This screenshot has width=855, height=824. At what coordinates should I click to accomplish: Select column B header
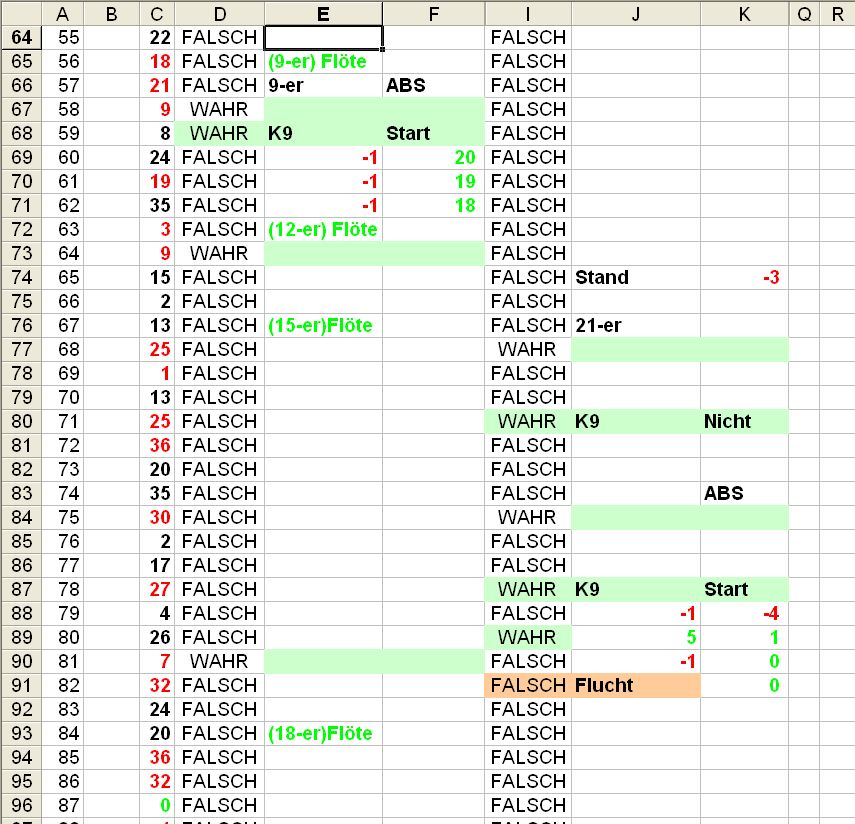112,14
